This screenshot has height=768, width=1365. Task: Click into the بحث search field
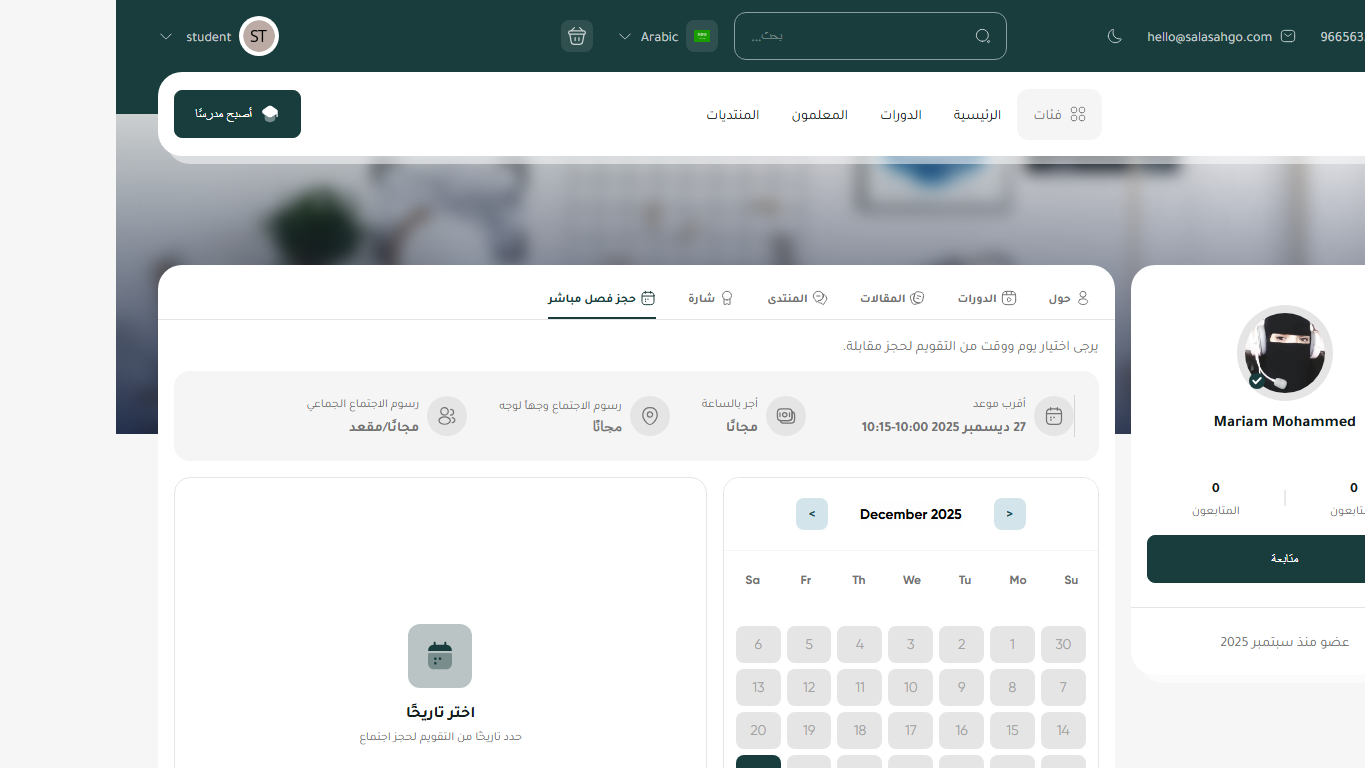point(870,36)
